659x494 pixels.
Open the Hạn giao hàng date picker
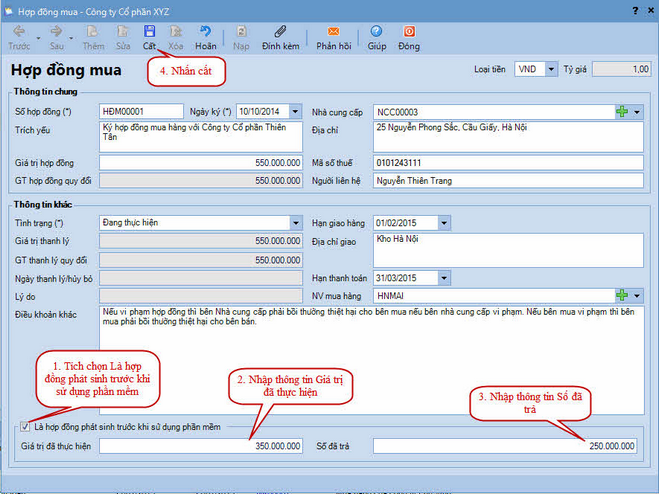coord(444,223)
